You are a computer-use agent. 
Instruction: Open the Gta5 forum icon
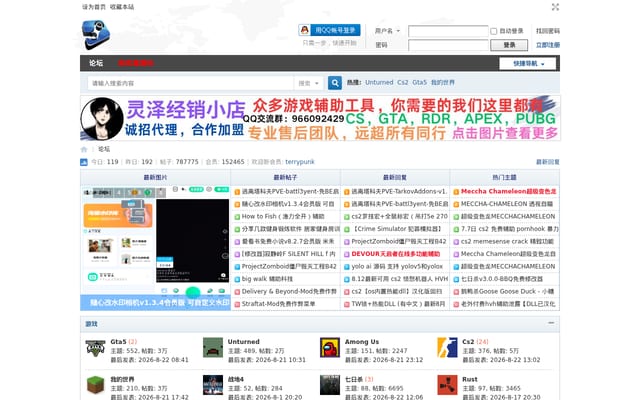coord(96,348)
